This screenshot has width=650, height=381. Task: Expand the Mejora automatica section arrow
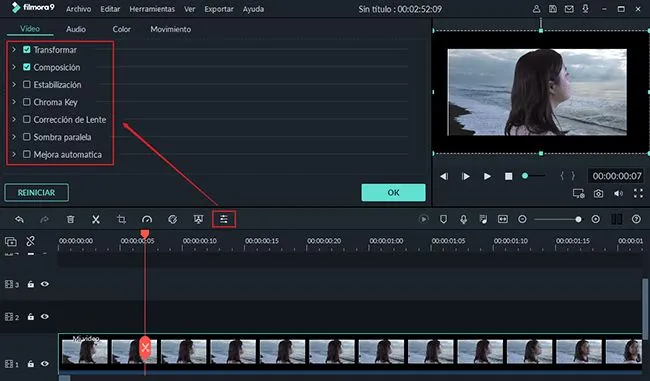(x=14, y=154)
